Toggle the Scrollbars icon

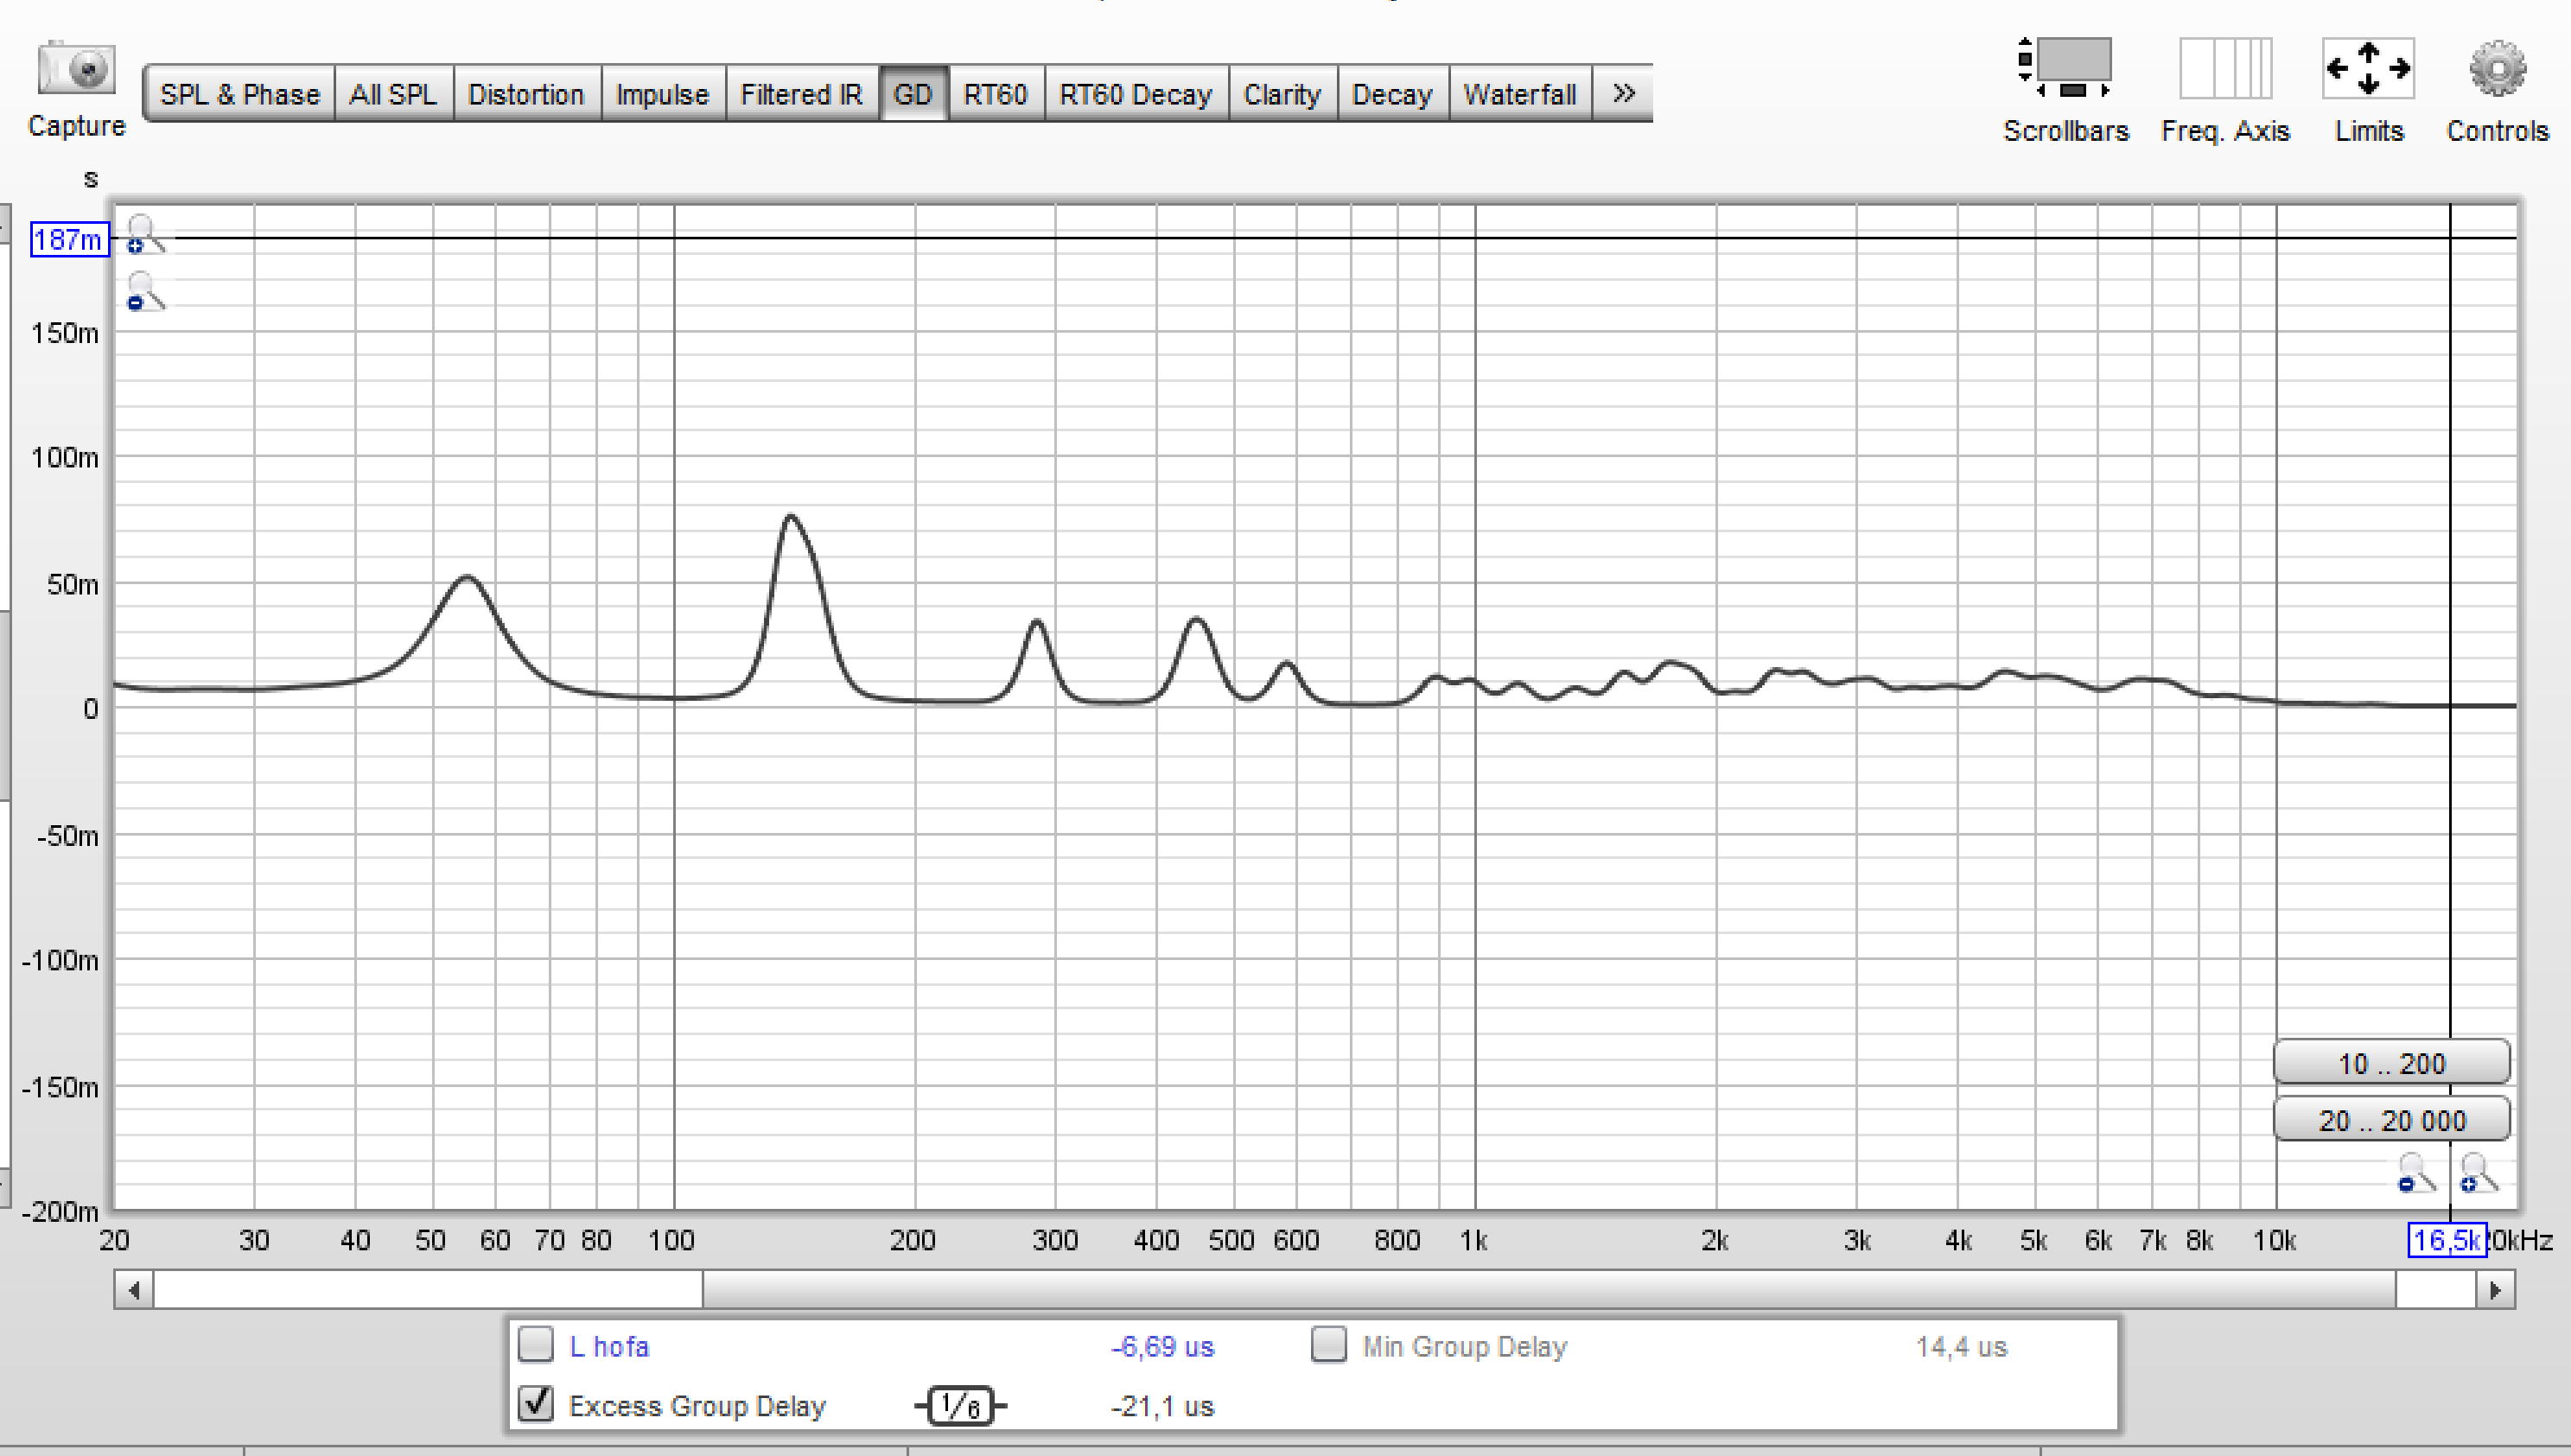[2065, 67]
